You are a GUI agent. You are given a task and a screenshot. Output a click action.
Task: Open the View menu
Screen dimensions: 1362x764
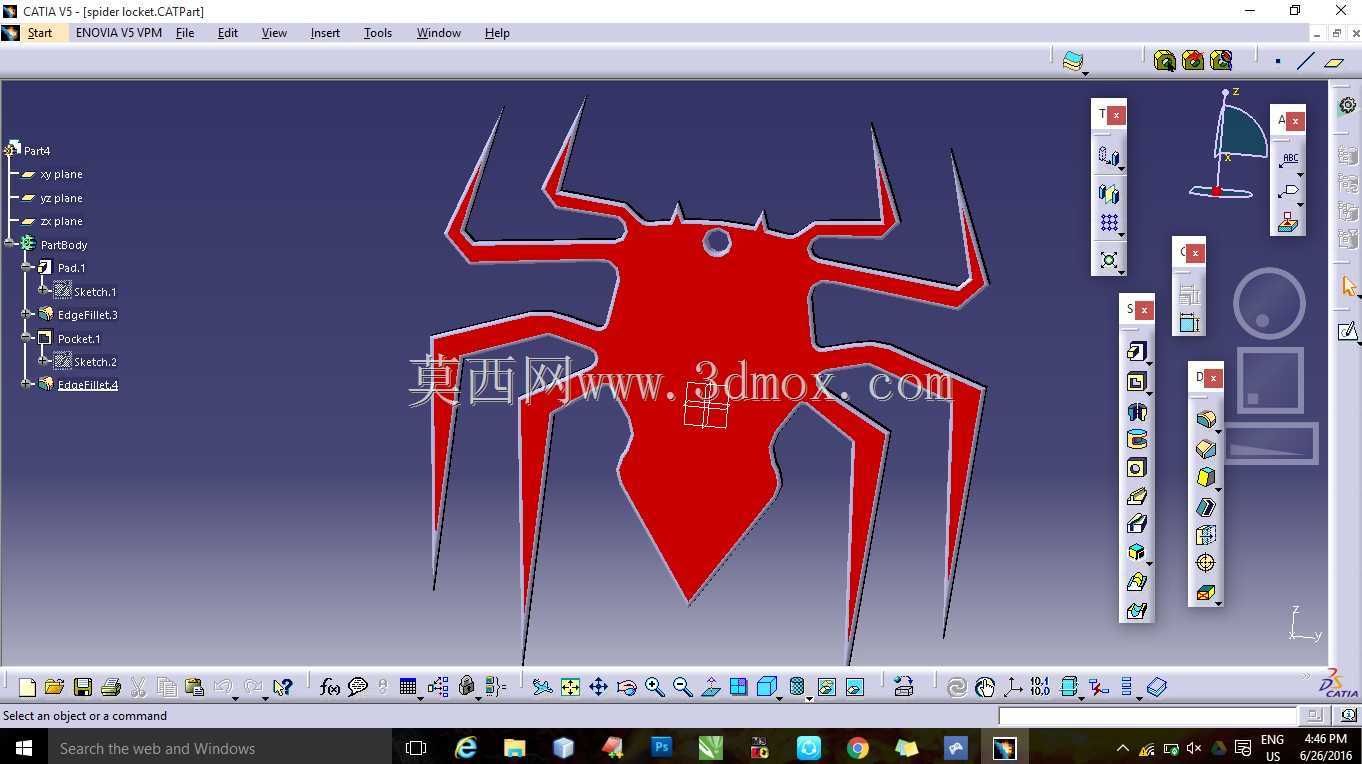pos(274,33)
